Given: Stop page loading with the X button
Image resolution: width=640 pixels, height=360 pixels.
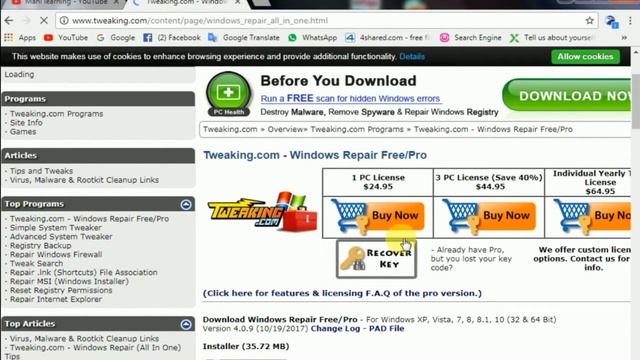Looking at the screenshot, I should pyautogui.click(x=44, y=20).
